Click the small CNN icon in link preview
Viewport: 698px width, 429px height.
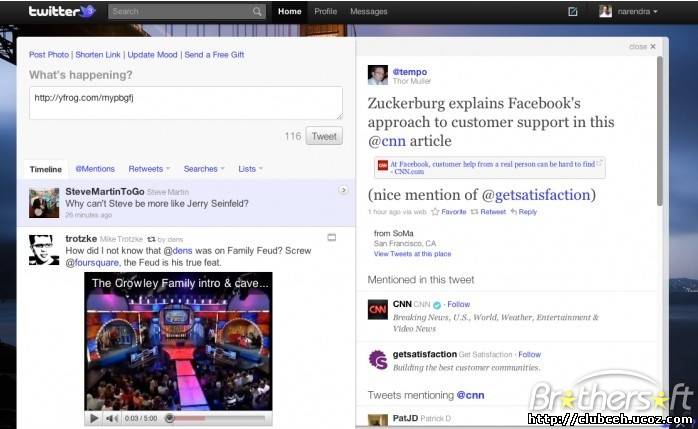click(383, 166)
